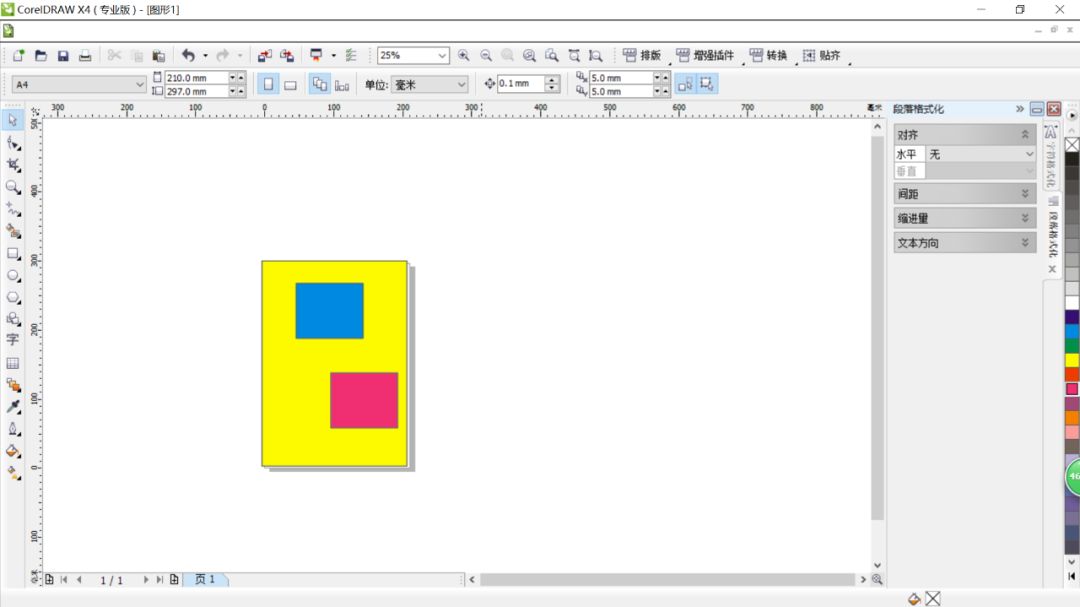Select the Rectangle tool
The width and height of the screenshot is (1080, 607).
[x=12, y=254]
